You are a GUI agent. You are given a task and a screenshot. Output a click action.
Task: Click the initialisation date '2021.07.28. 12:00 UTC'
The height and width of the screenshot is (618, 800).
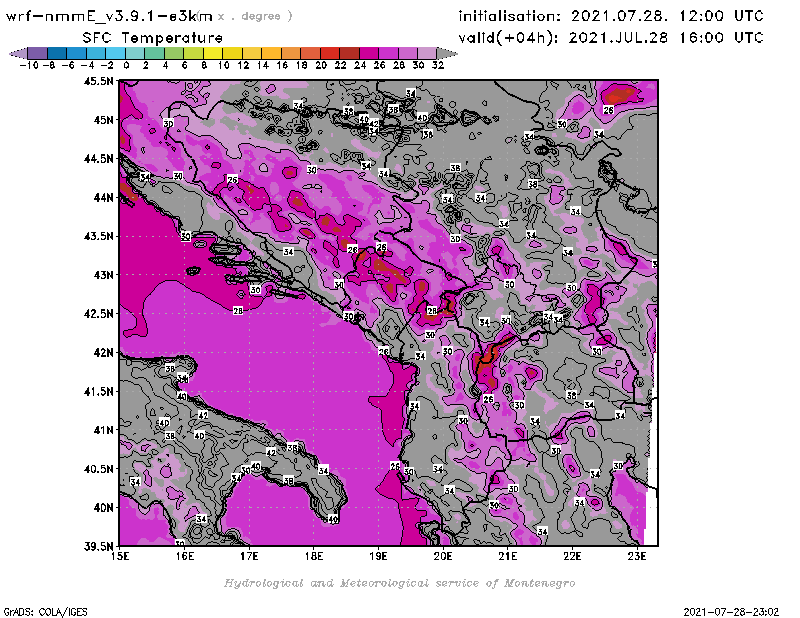click(x=667, y=16)
